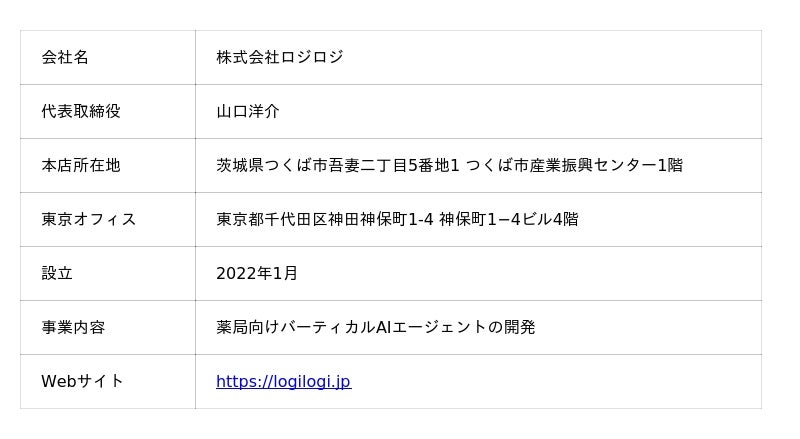Image resolution: width=800 pixels, height=439 pixels.
Task: Click the 東京オフィス label cell
Action: 88,219
